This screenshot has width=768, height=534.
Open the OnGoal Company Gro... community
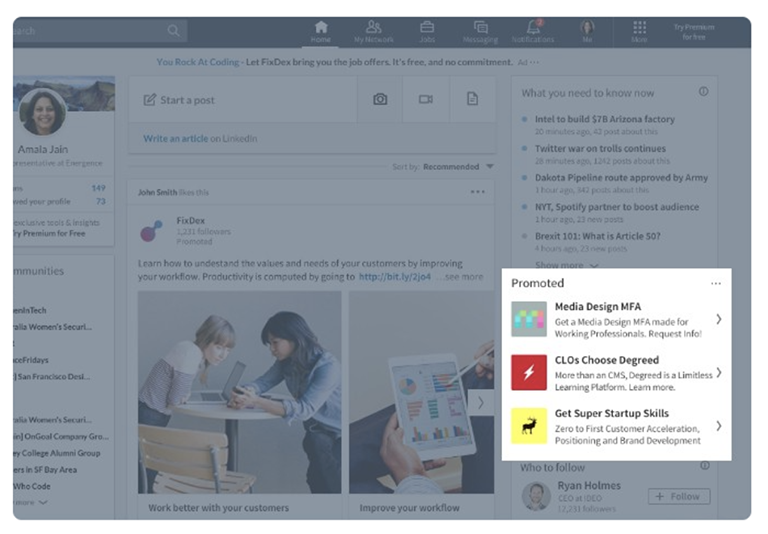(x=61, y=437)
